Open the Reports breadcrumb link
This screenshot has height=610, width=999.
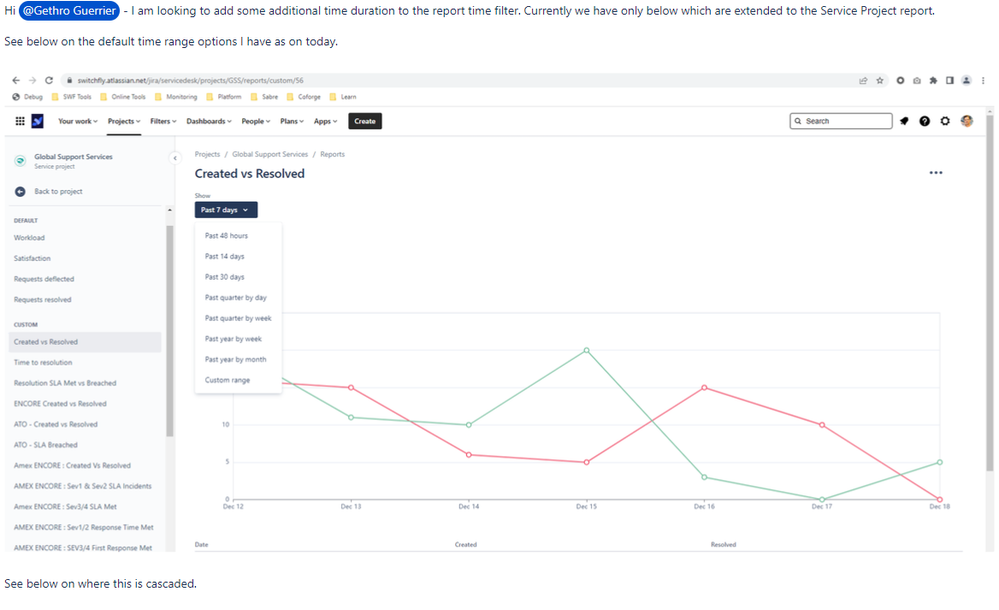point(332,154)
